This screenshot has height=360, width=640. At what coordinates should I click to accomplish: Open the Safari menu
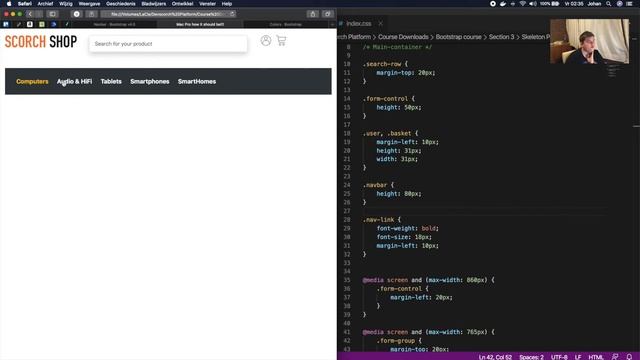[x=24, y=4]
